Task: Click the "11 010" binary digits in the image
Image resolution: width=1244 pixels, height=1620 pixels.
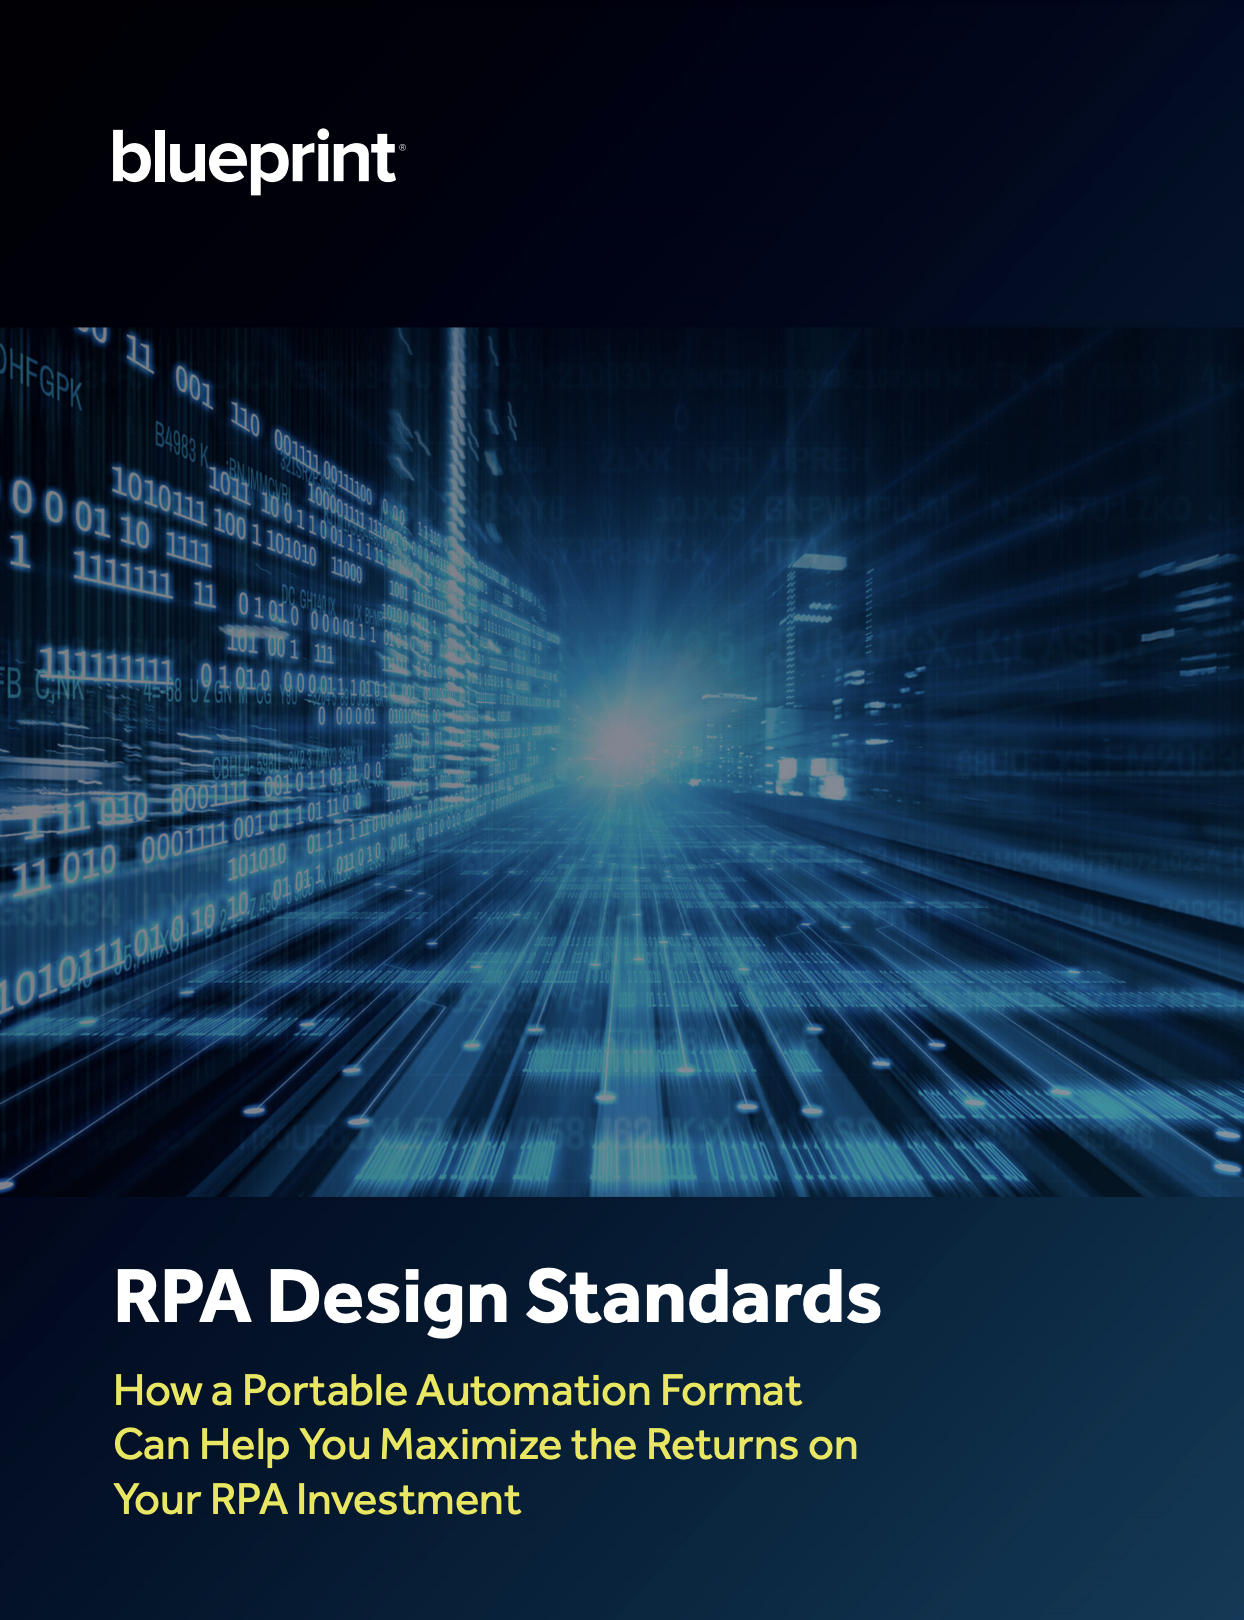Action: (65, 868)
